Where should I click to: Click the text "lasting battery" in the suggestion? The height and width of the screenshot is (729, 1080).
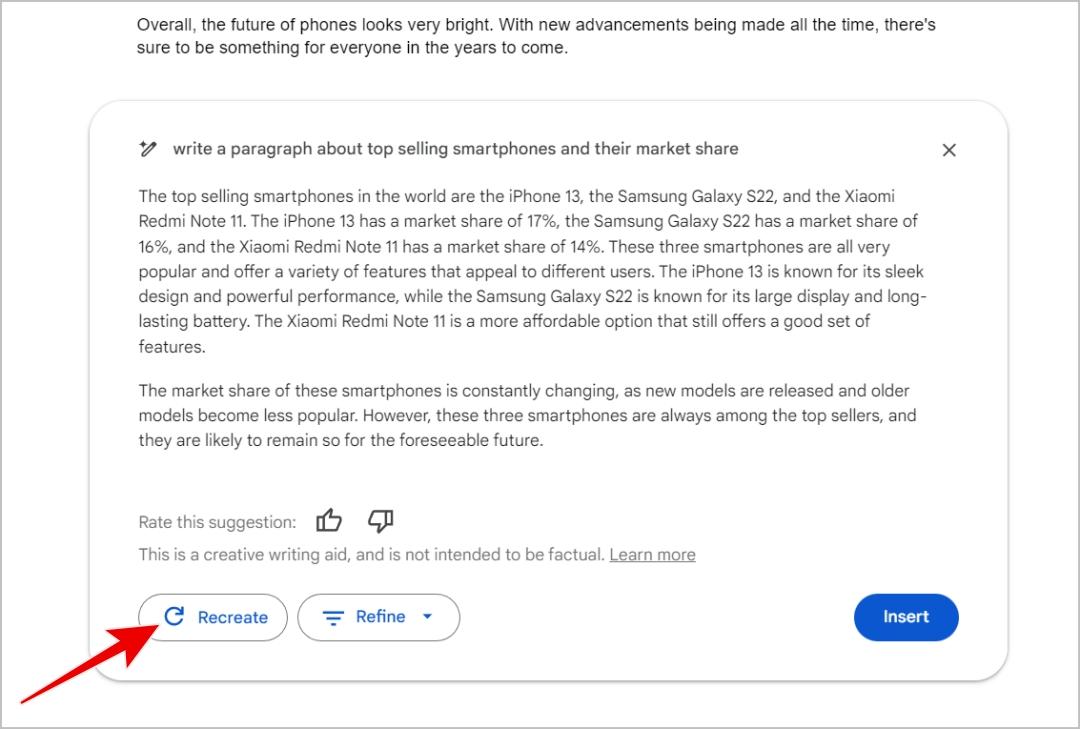click(x=194, y=321)
